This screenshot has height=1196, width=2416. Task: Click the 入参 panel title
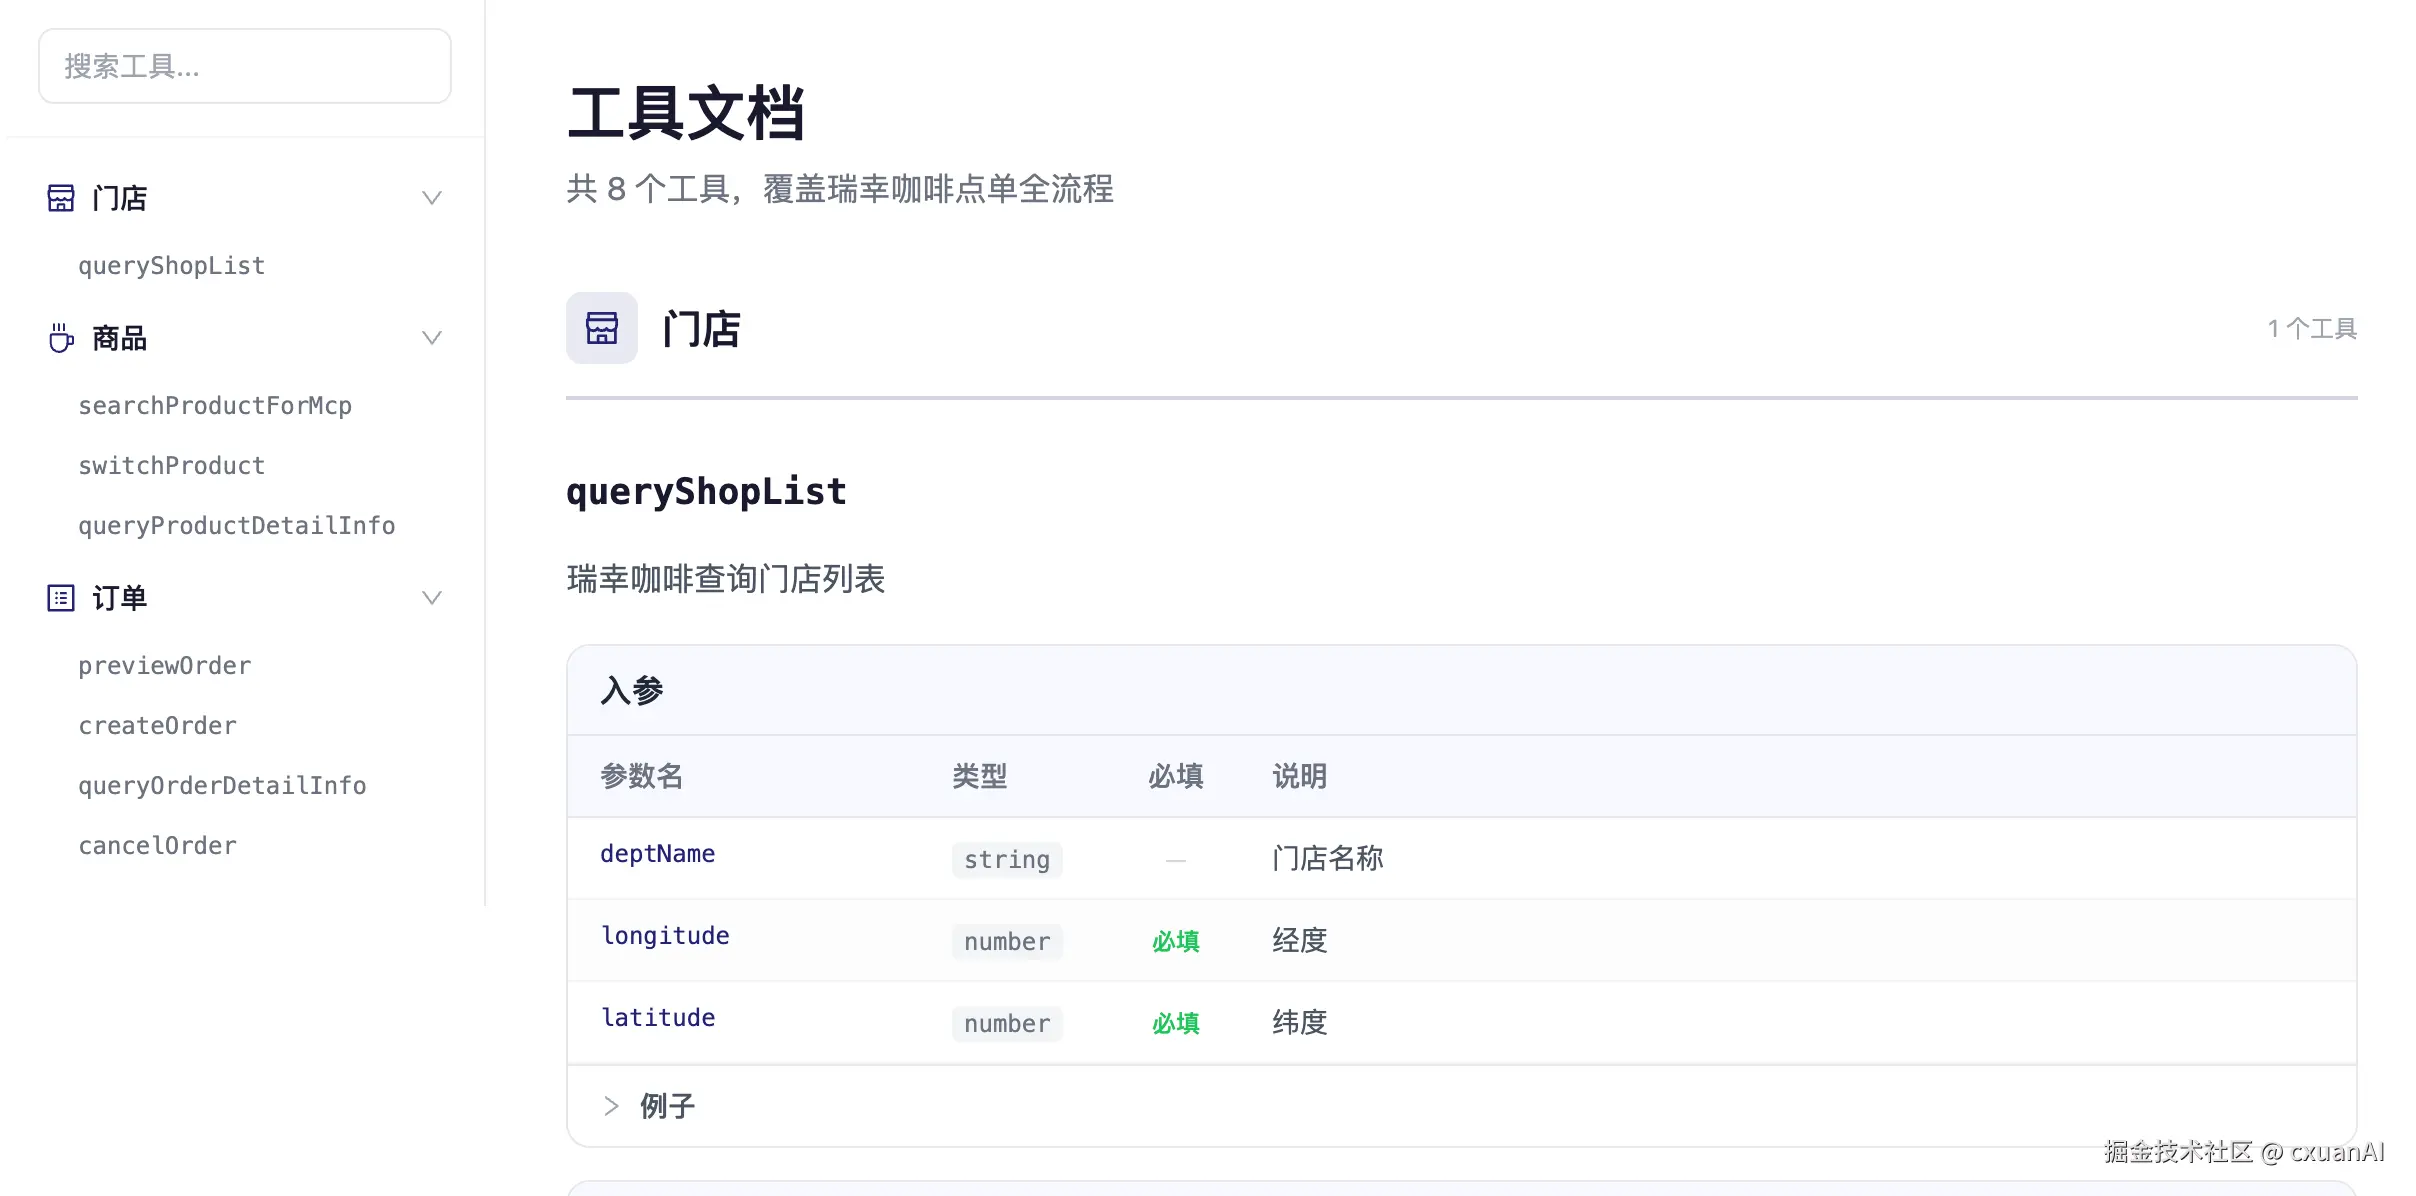click(x=632, y=690)
